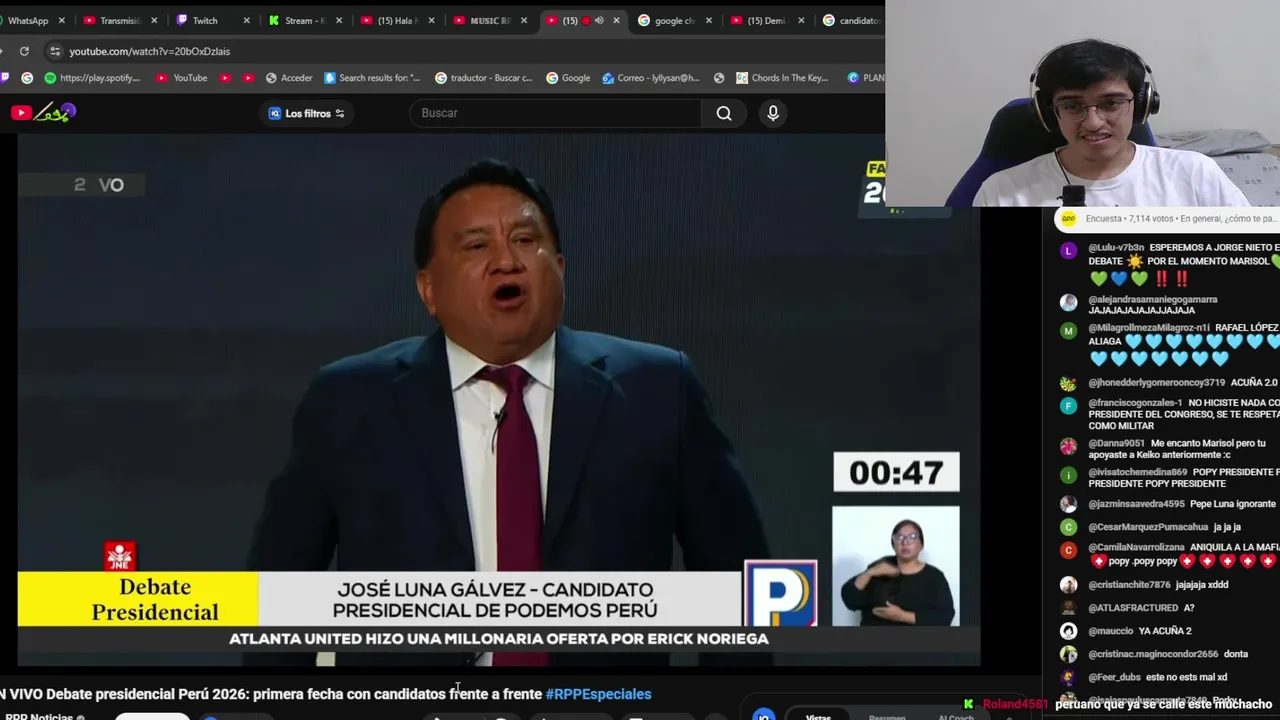Viewport: 1280px width, 720px height.
Task: Click chat user @alejandrasamaniegogamarra
Action: point(1152,299)
